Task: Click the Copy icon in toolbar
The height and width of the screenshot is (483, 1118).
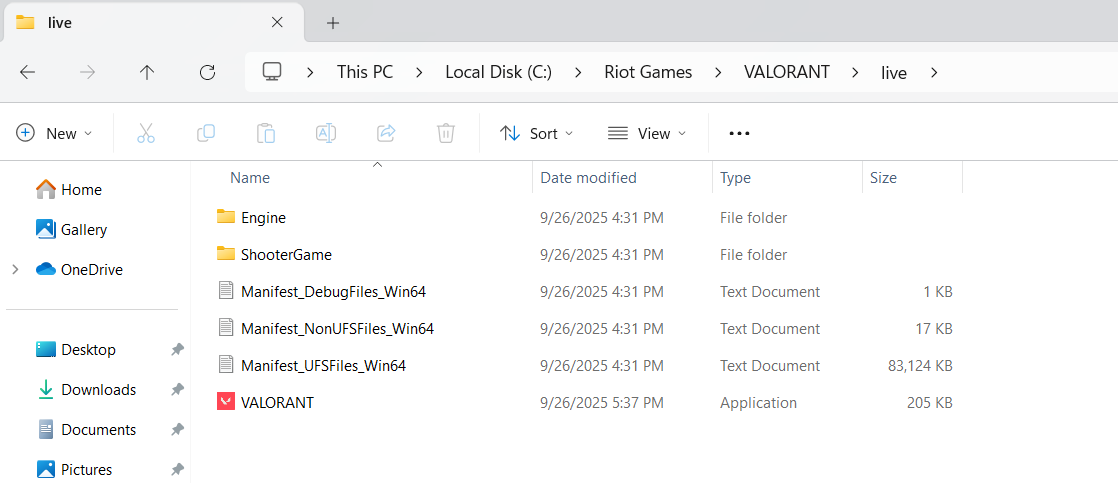Action: point(206,133)
